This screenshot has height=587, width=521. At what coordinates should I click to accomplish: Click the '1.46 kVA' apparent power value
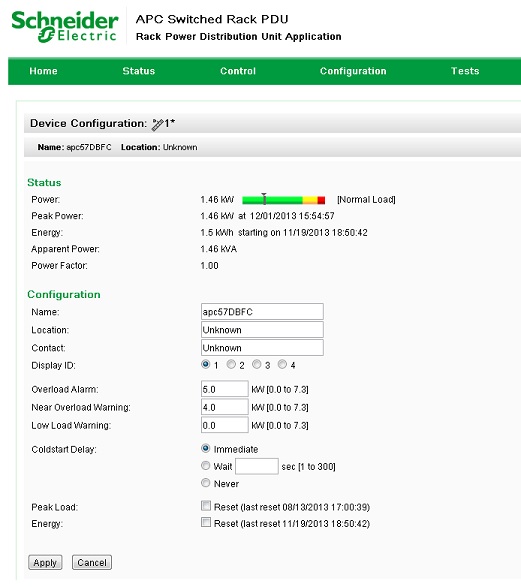click(x=219, y=249)
